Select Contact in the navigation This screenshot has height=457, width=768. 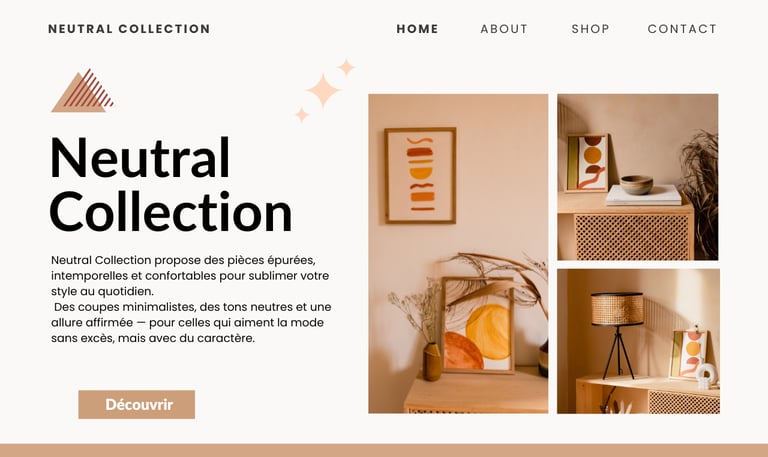[x=682, y=29]
